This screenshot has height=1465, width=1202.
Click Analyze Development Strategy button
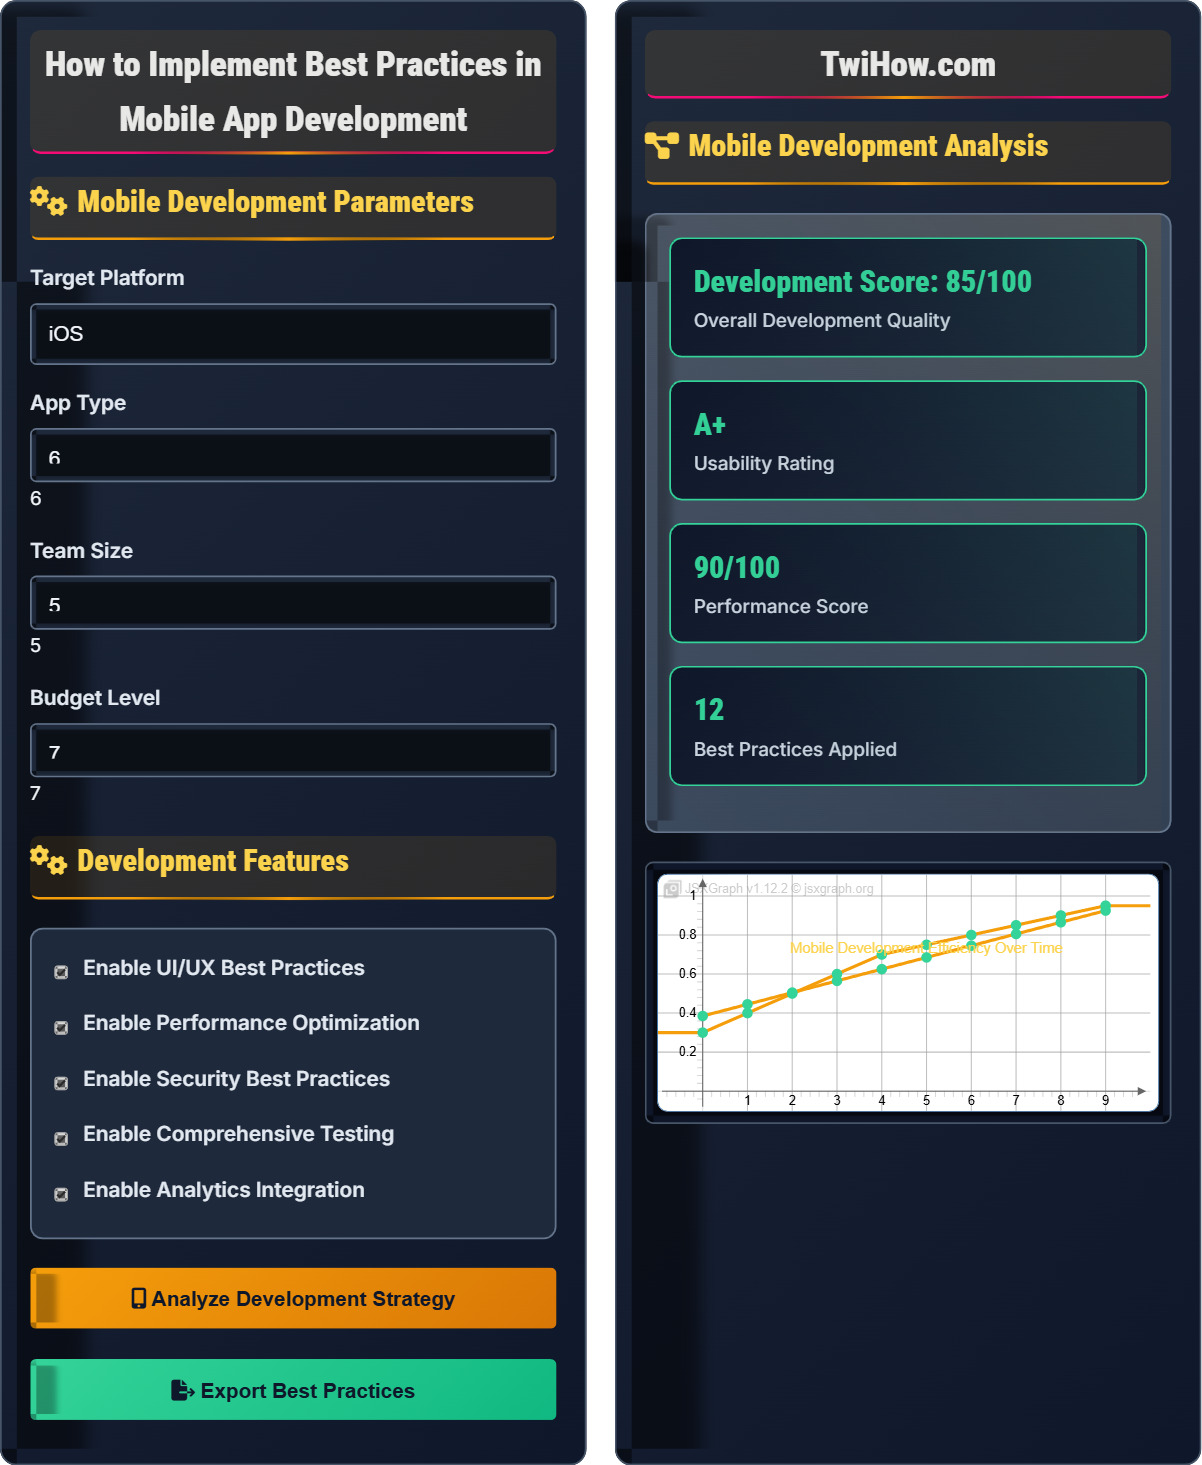(293, 1298)
